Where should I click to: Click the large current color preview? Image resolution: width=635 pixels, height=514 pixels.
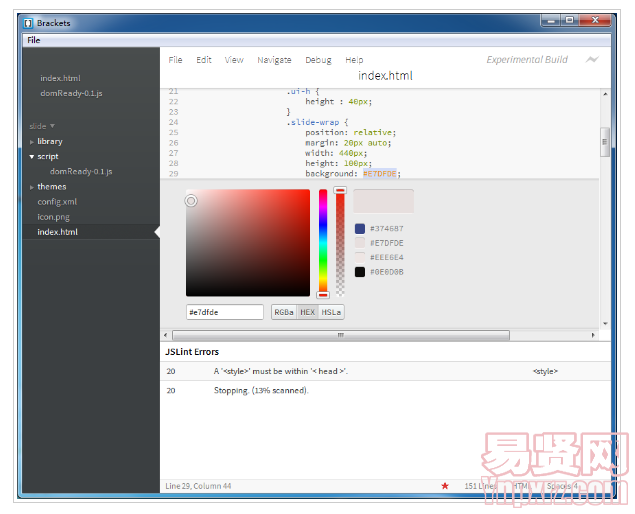[x=384, y=201]
